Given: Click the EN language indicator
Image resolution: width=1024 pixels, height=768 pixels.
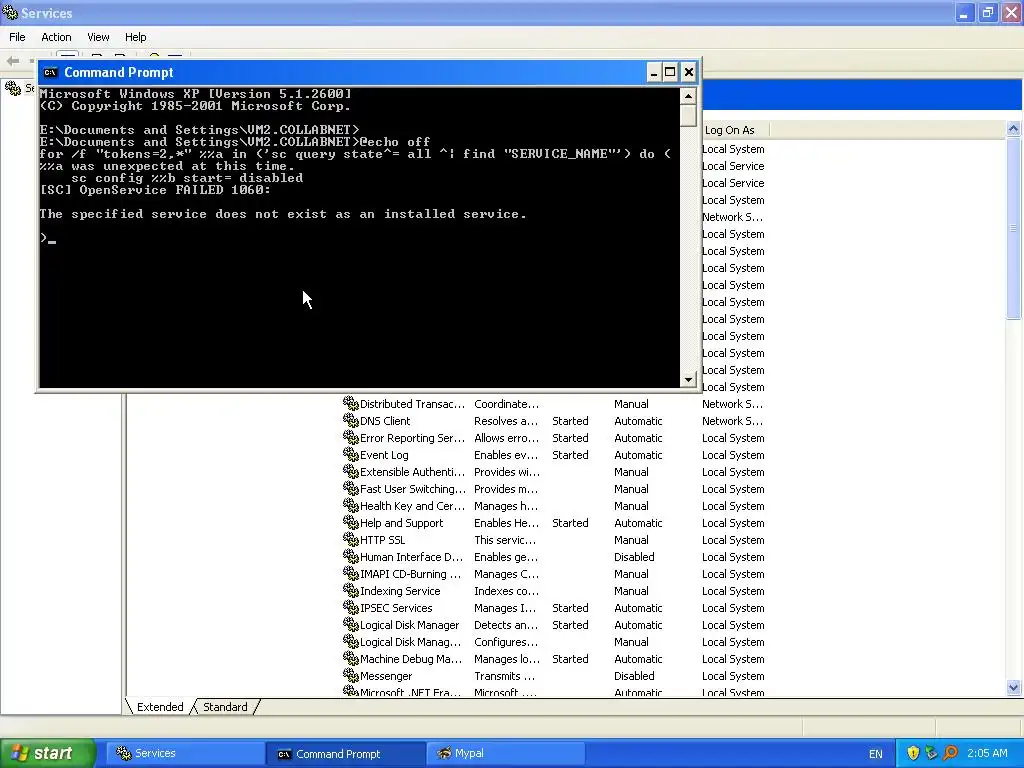Looking at the screenshot, I should click(875, 754).
